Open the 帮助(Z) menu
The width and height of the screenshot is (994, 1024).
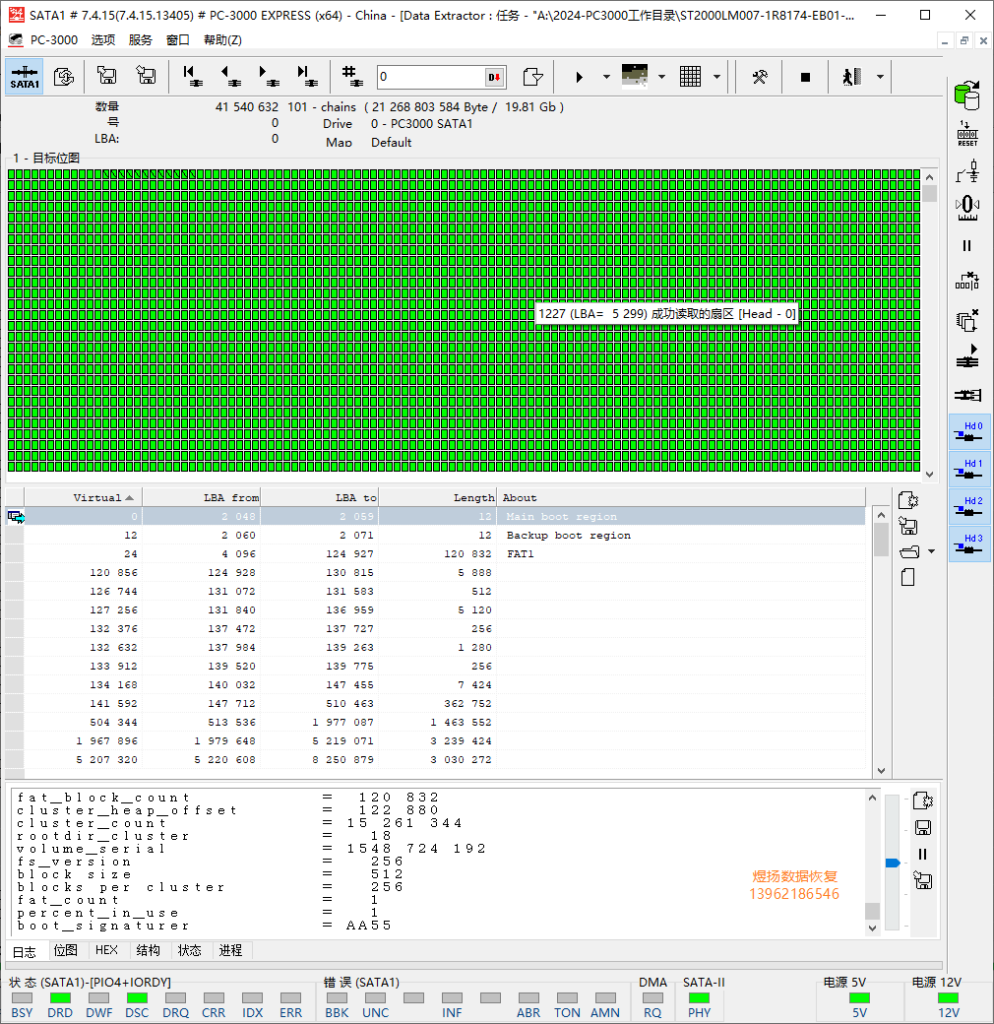pyautogui.click(x=223, y=40)
